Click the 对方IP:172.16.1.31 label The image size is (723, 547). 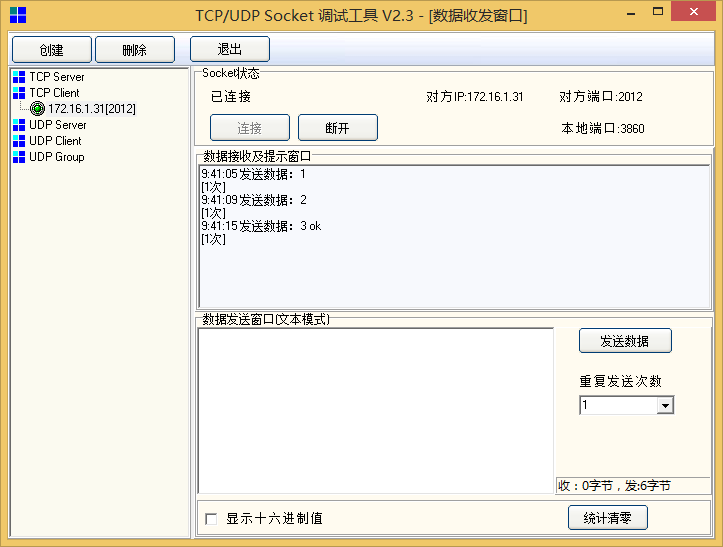(474, 97)
